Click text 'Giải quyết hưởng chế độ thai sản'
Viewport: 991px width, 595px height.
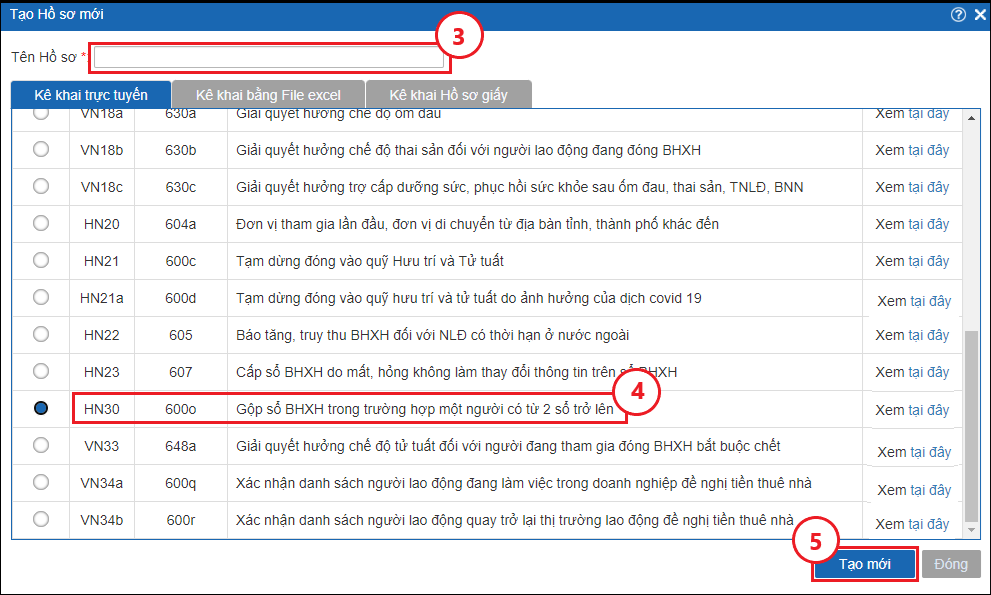[x=340, y=150]
